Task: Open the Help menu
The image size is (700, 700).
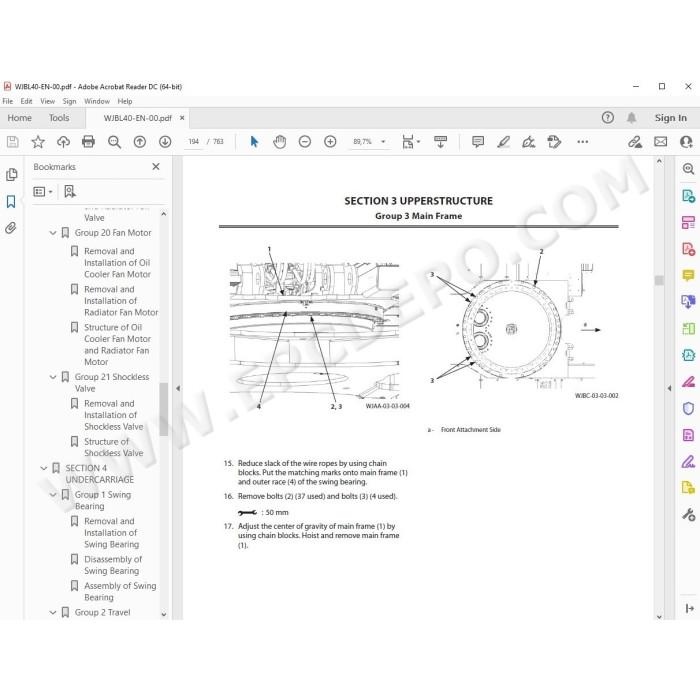Action: coord(125,101)
